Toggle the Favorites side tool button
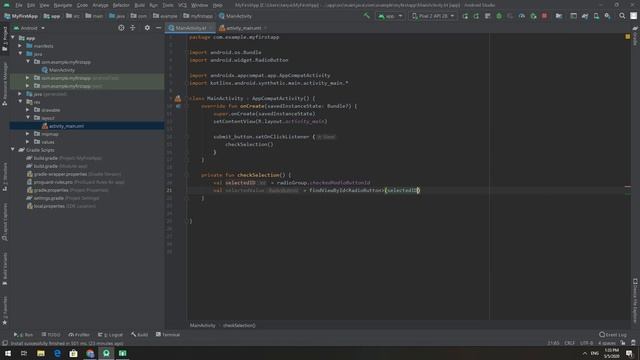This screenshot has width=640, height=360. click(x=4, y=311)
